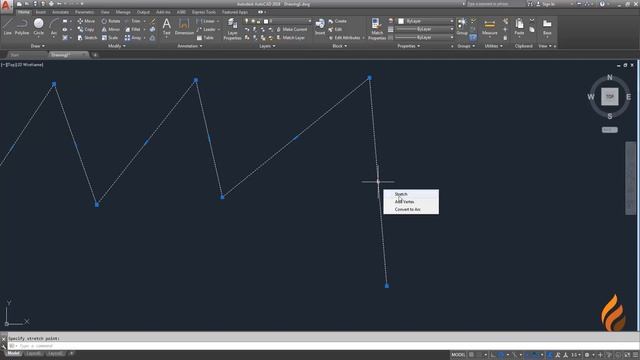Expand the Block panel
This screenshot has width=640, height=360.
[x=340, y=46]
